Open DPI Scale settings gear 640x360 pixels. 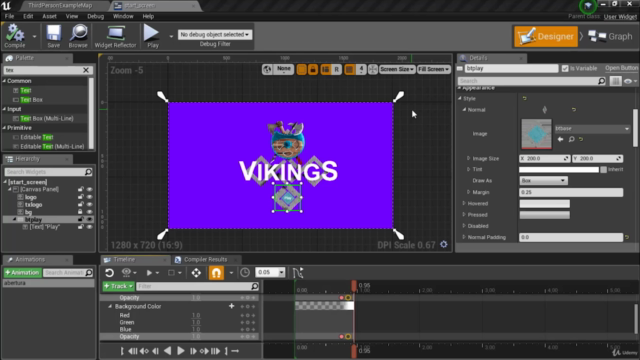point(444,245)
